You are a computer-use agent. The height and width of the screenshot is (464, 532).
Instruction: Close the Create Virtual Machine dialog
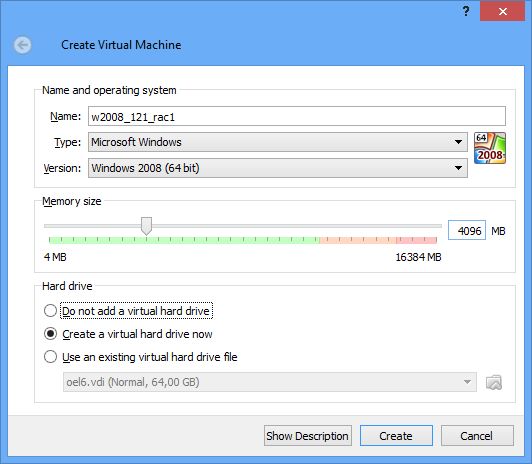tap(502, 11)
